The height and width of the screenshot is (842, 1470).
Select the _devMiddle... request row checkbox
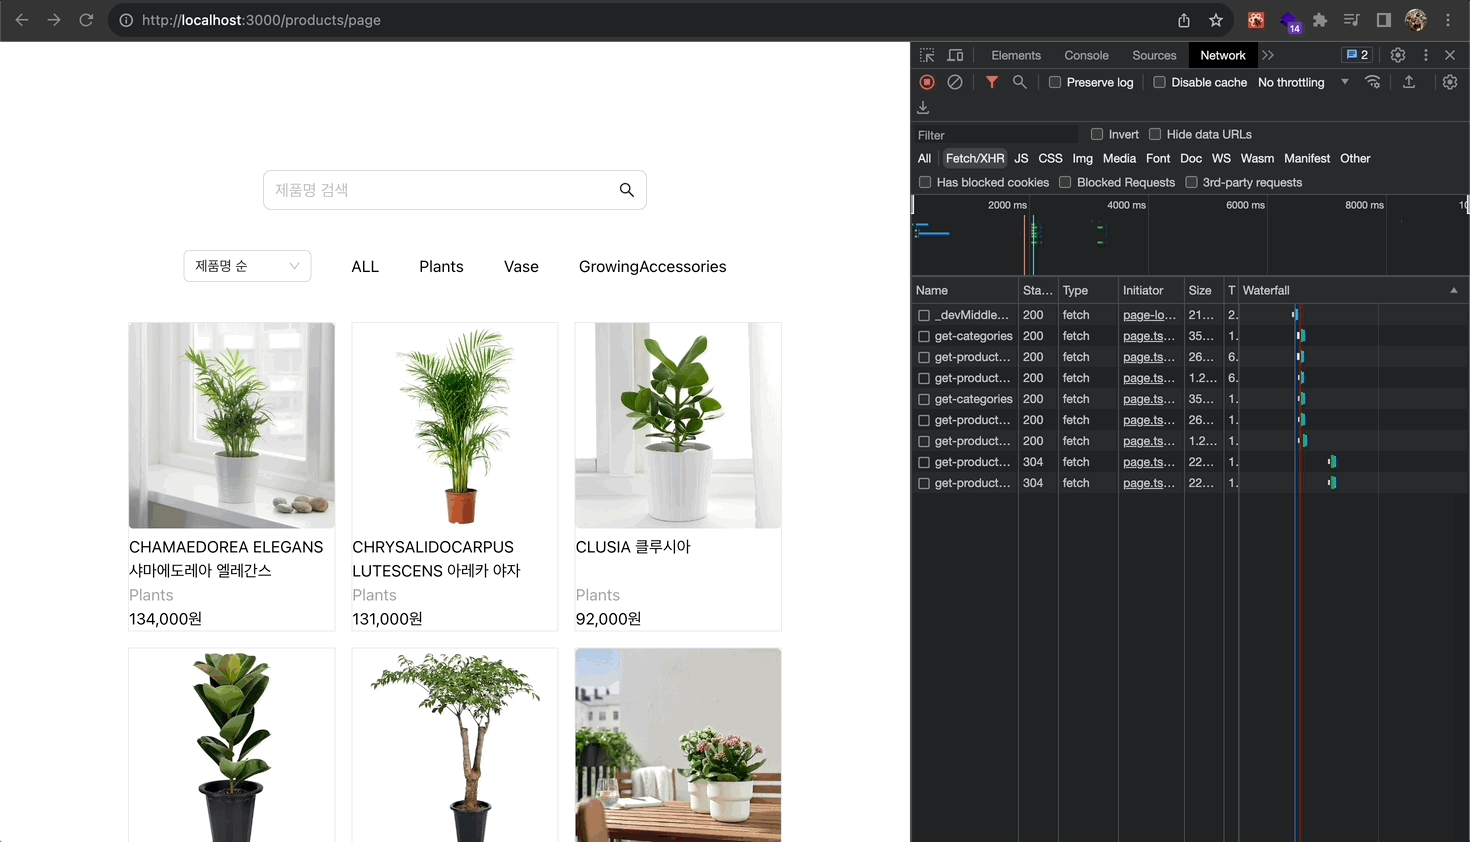tap(924, 315)
